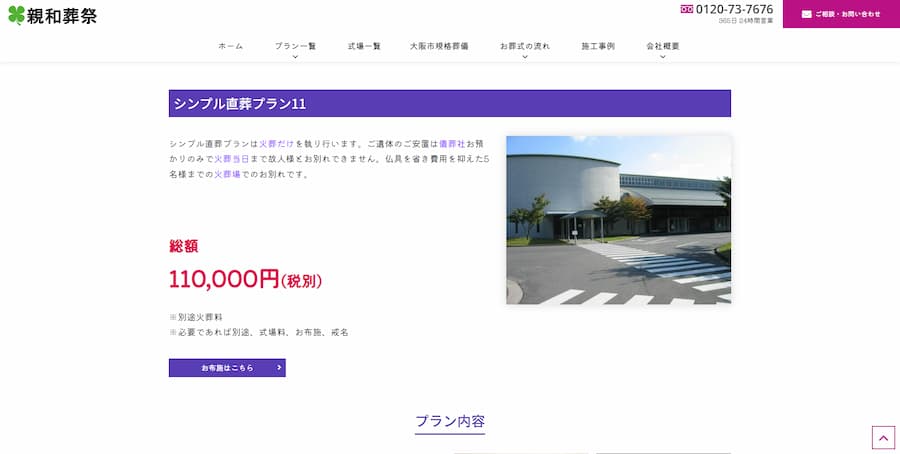Follow the 儀葬社 link
900x454 pixels.
(452, 143)
